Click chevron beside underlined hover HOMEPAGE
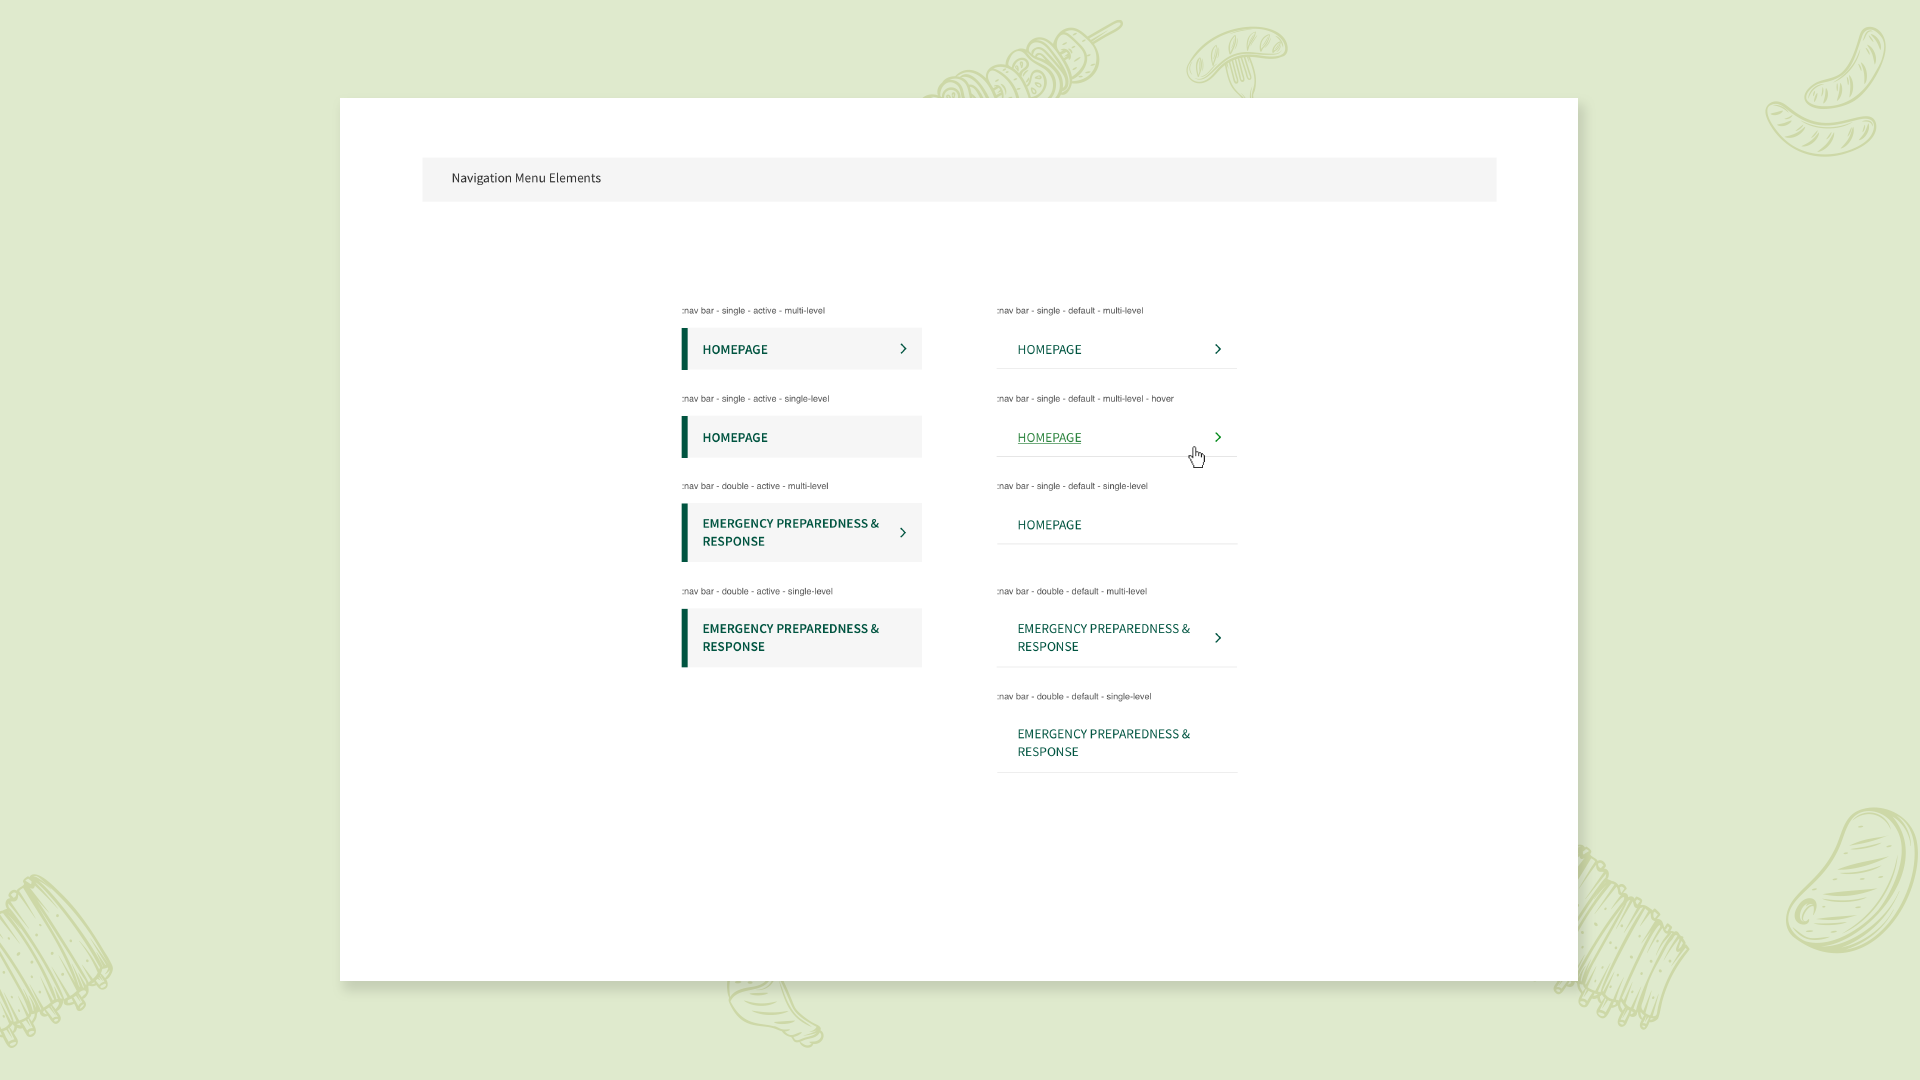The width and height of the screenshot is (1920, 1080). 1218,437
